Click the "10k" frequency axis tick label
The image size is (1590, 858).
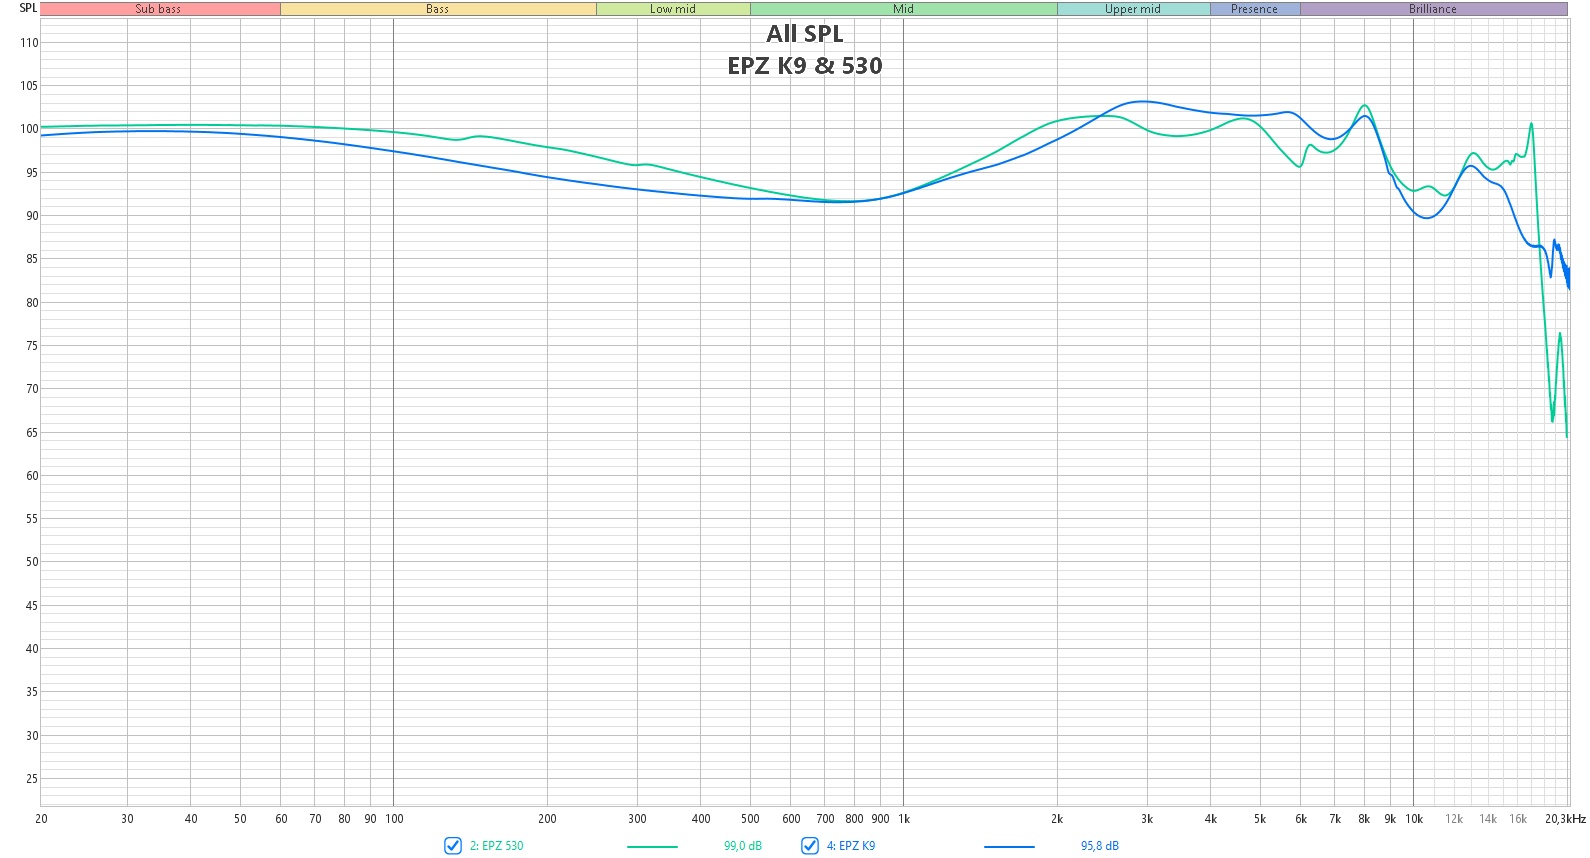click(1414, 819)
